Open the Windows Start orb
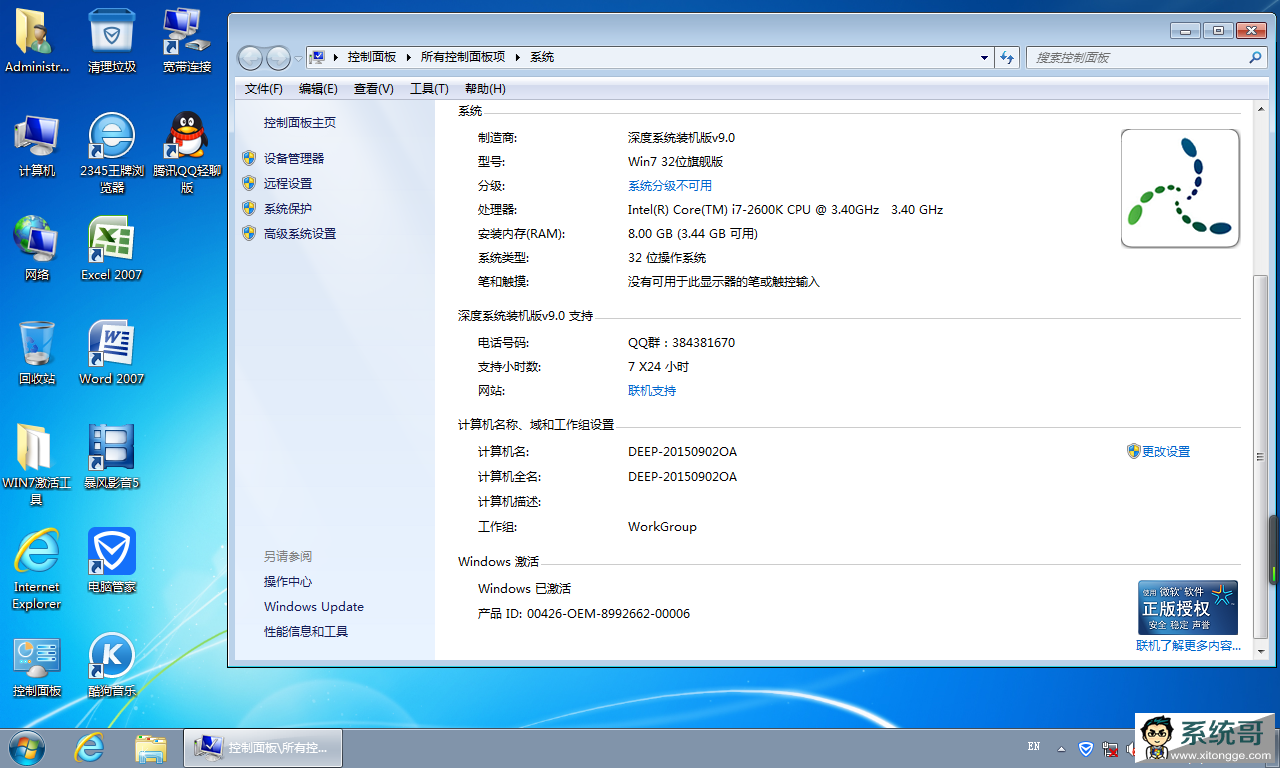The image size is (1280, 768). pyautogui.click(x=27, y=747)
